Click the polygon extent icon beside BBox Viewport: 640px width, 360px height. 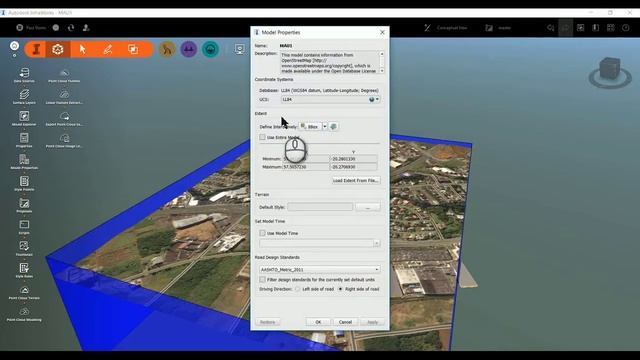pos(333,127)
